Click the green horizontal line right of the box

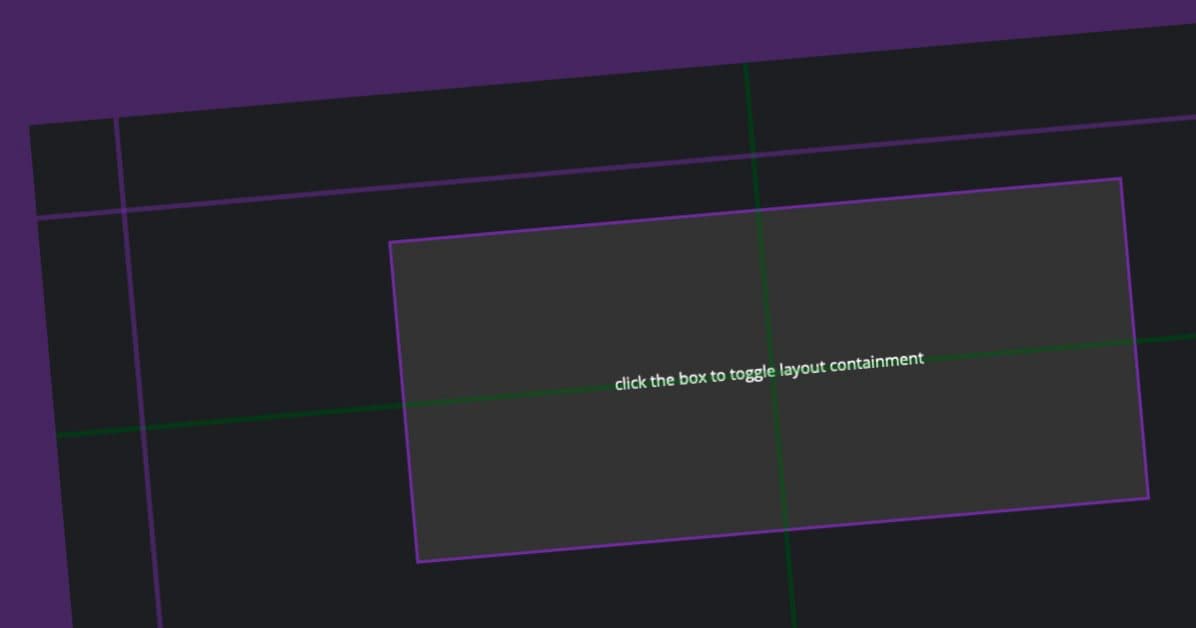(x=1168, y=338)
